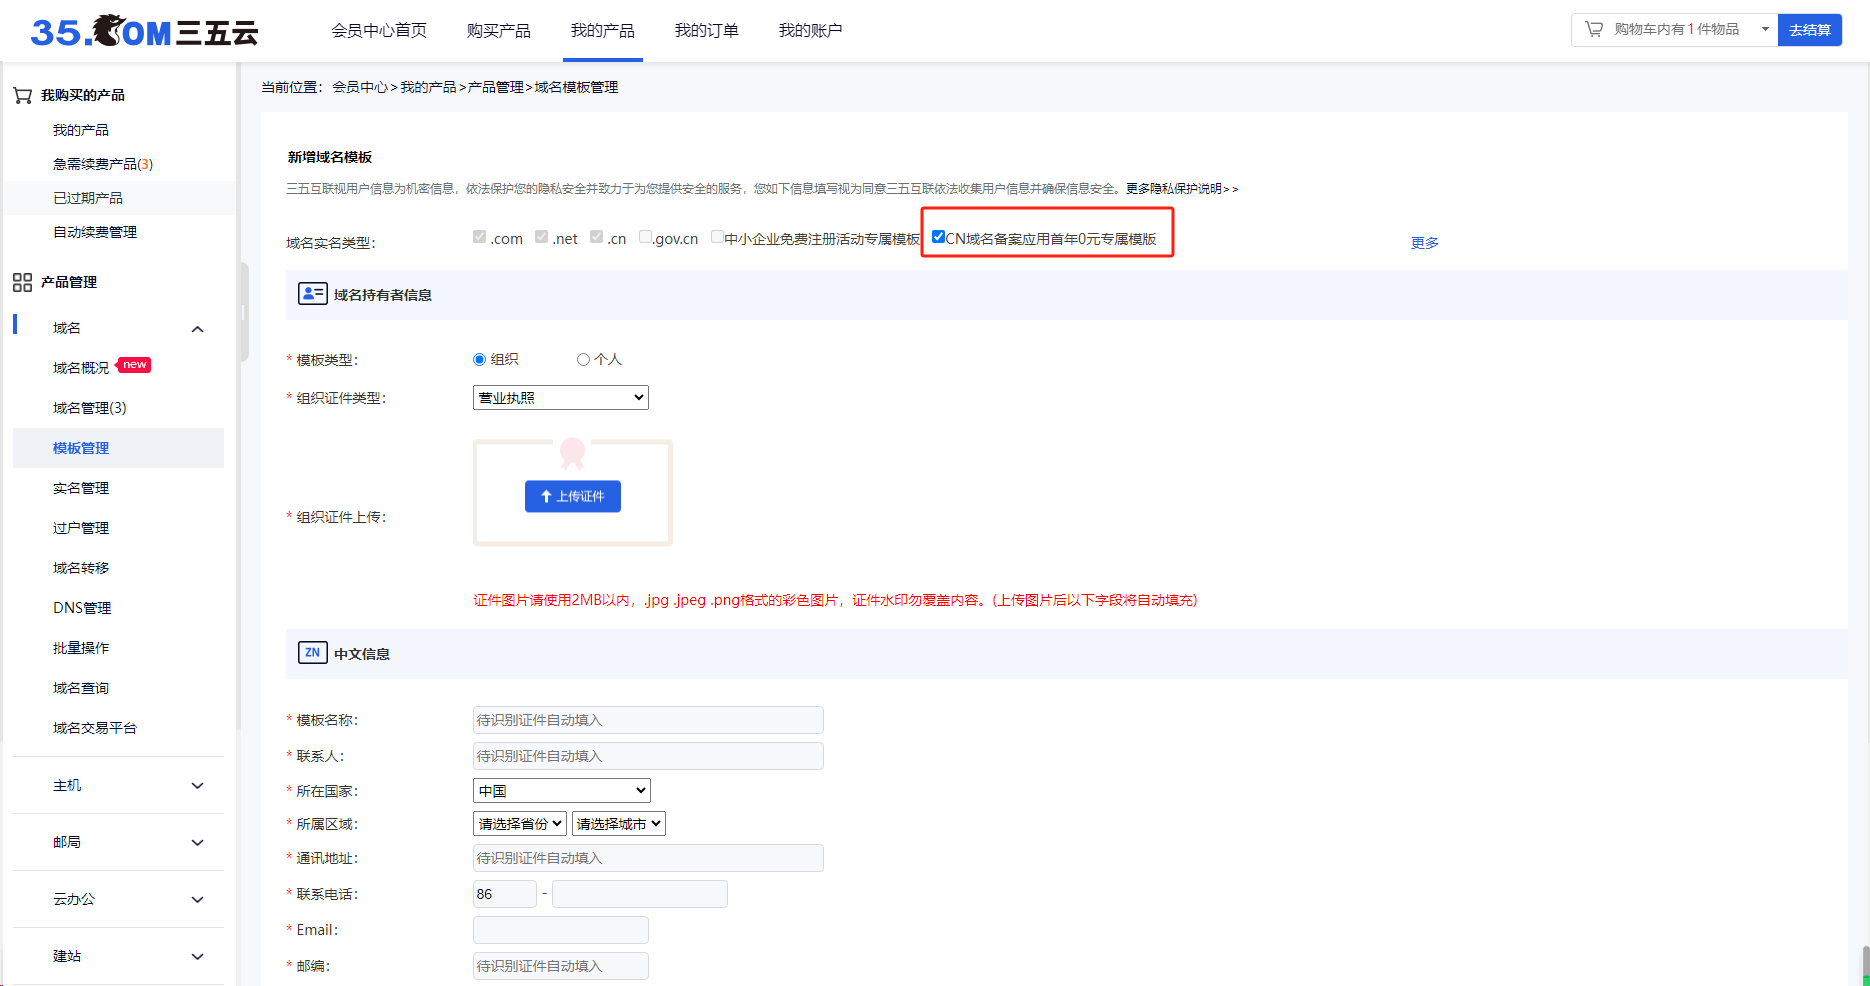
Task: Expand the 主机 sidebar section
Action: pos(197,786)
